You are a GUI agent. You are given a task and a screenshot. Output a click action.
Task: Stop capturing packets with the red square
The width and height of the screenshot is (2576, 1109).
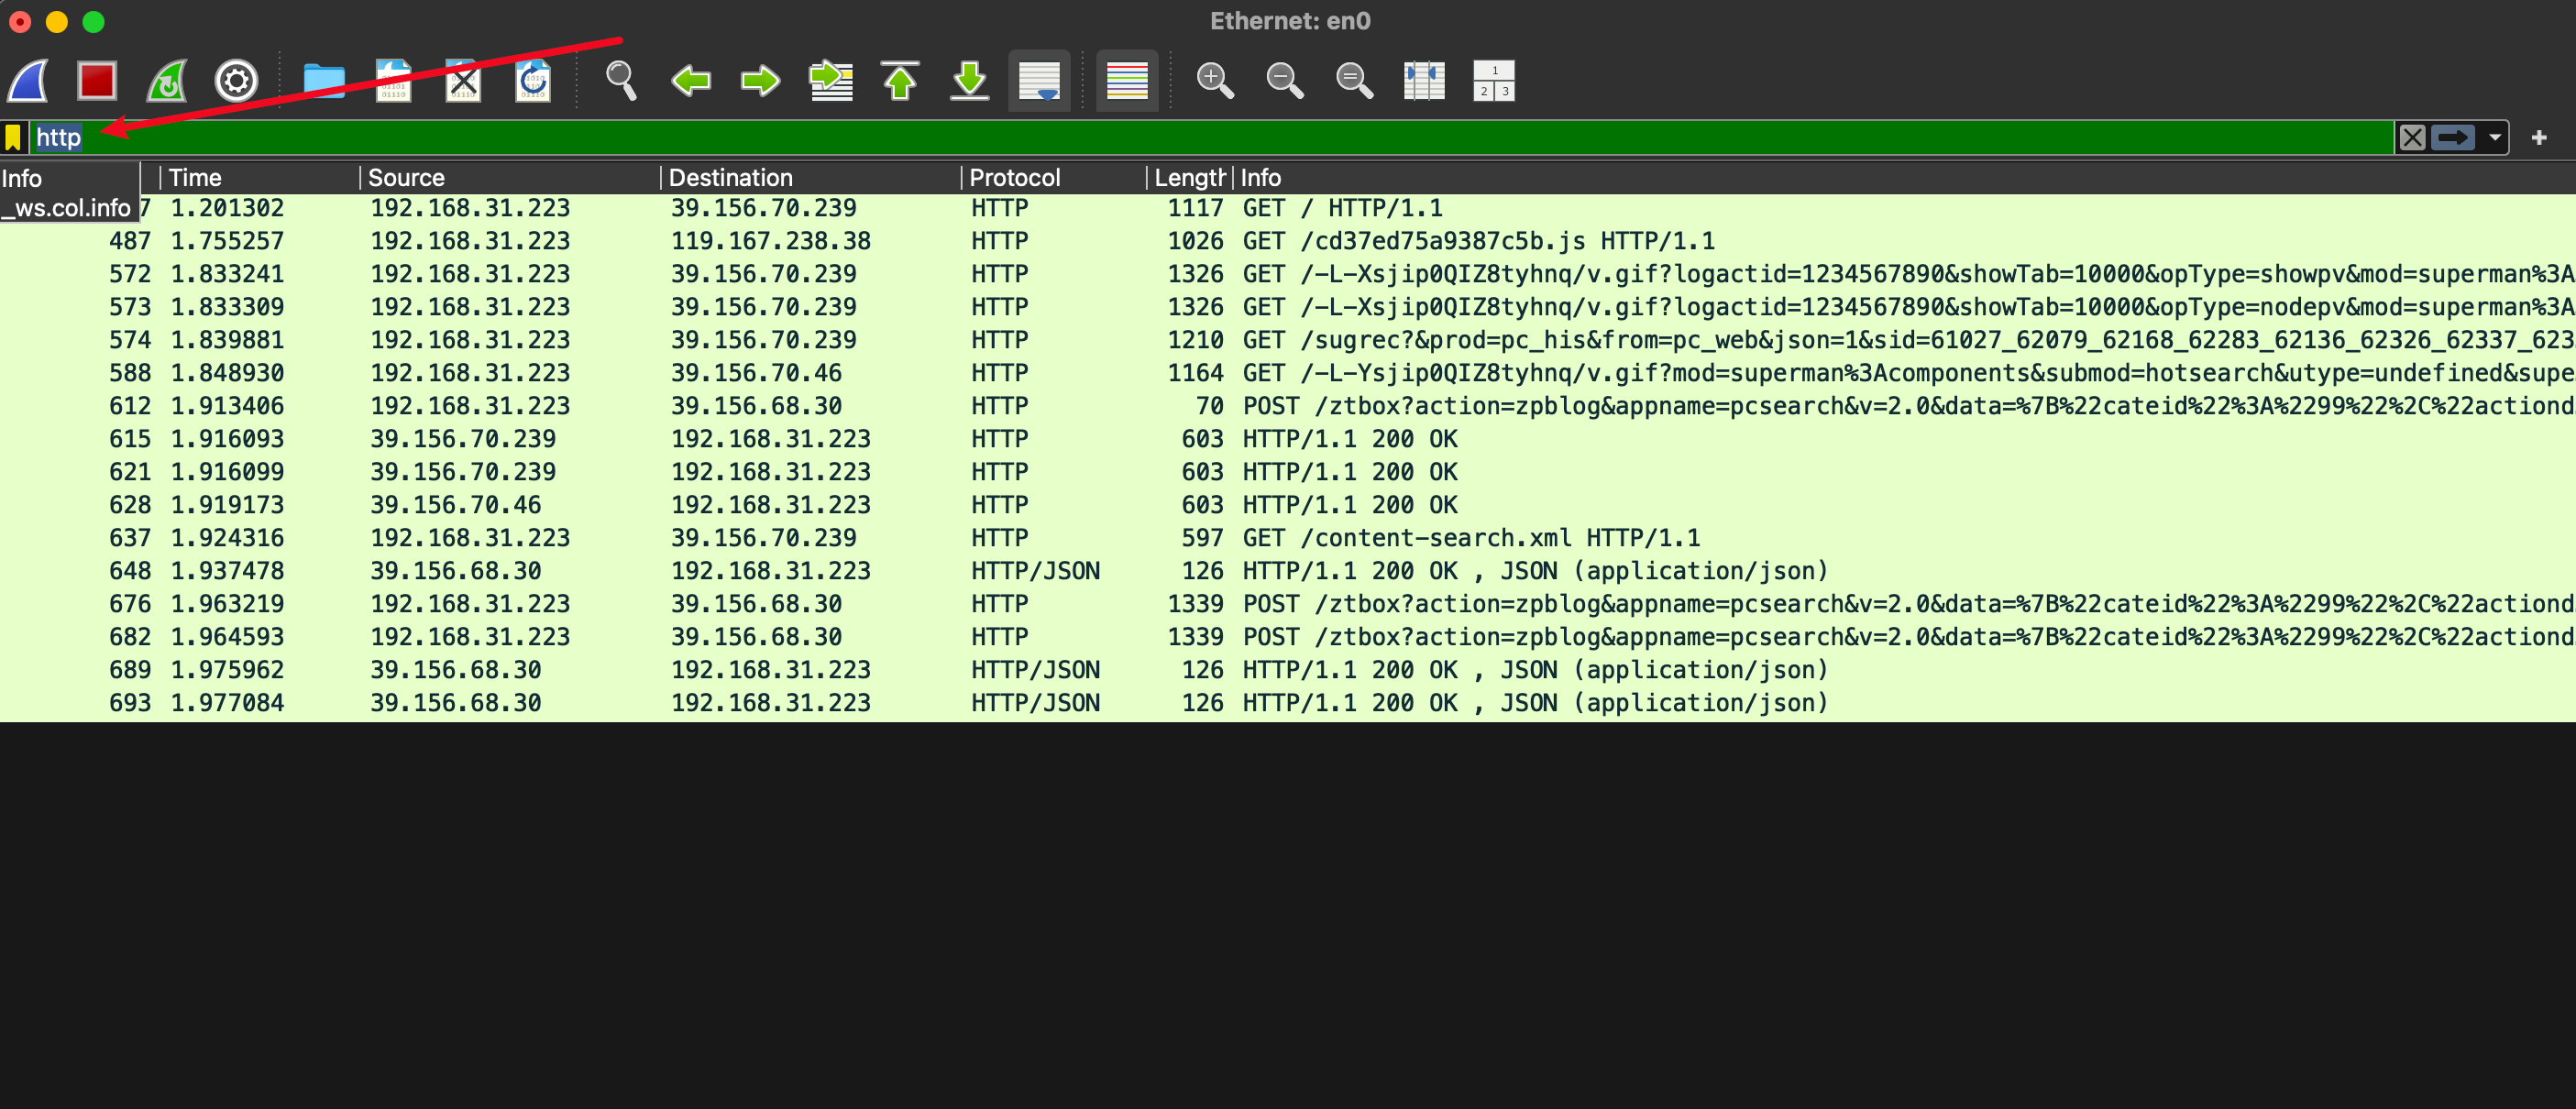click(x=97, y=81)
